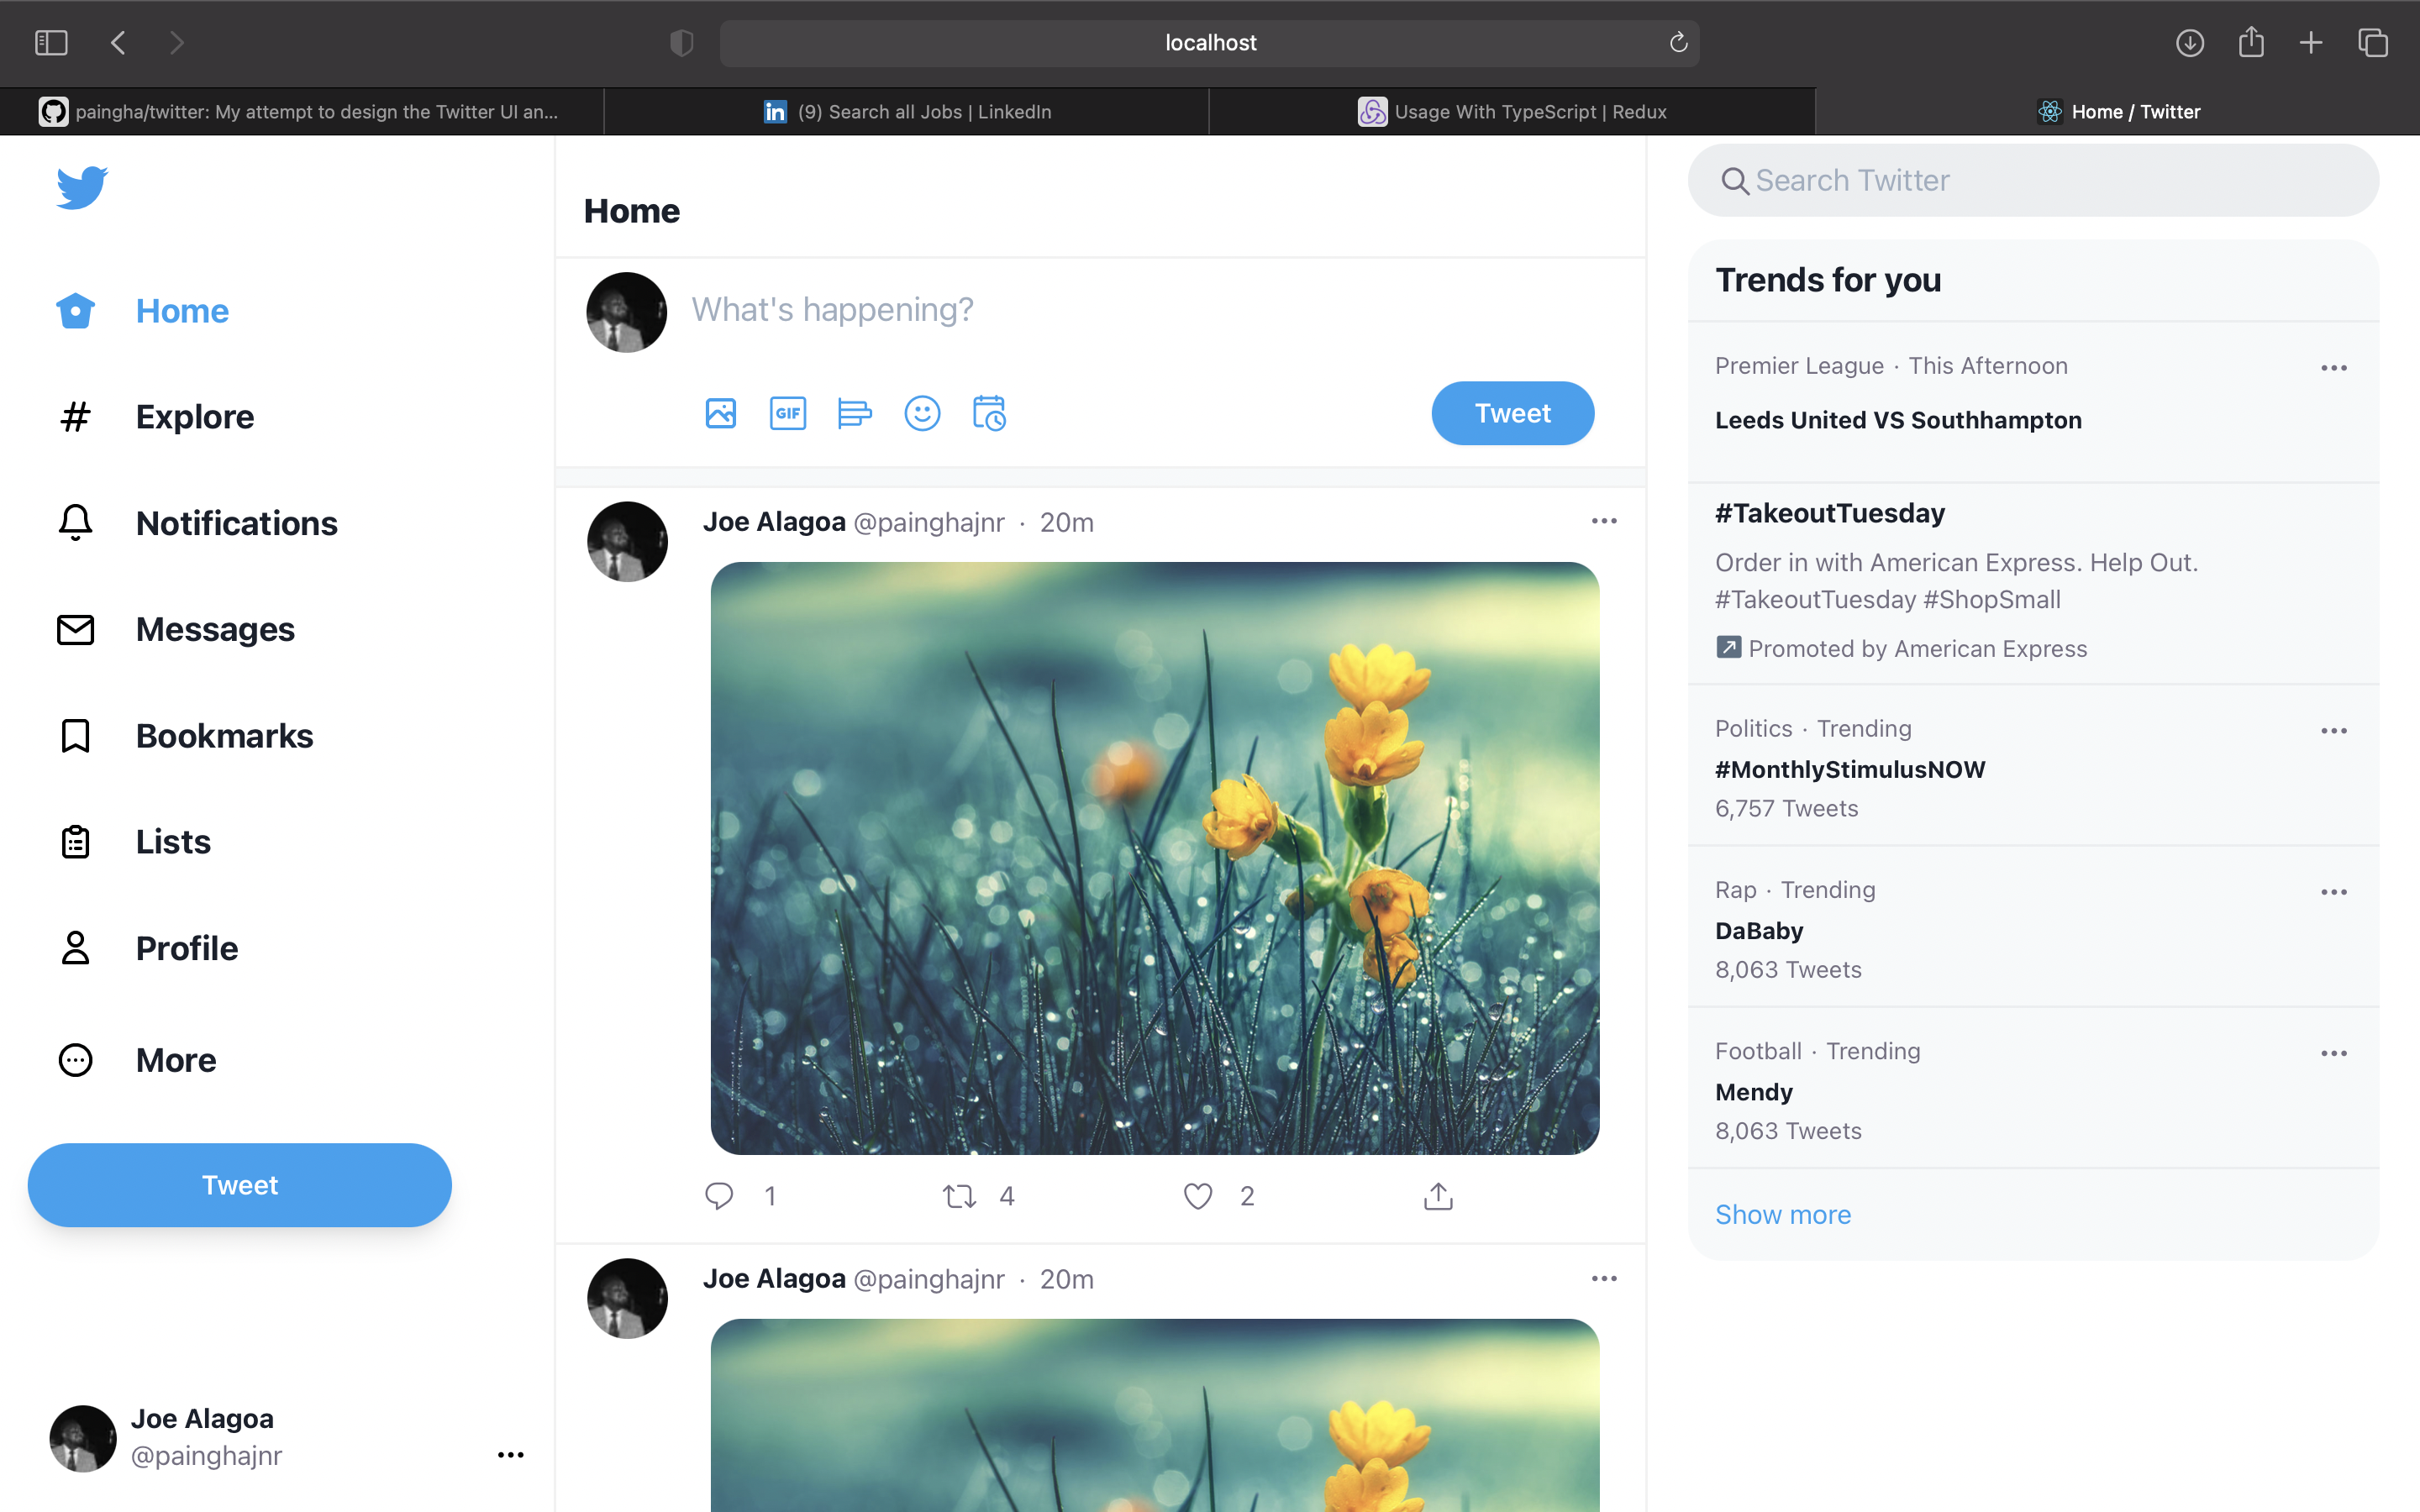
Task: Open options for Leeds United trend
Action: point(2333,368)
